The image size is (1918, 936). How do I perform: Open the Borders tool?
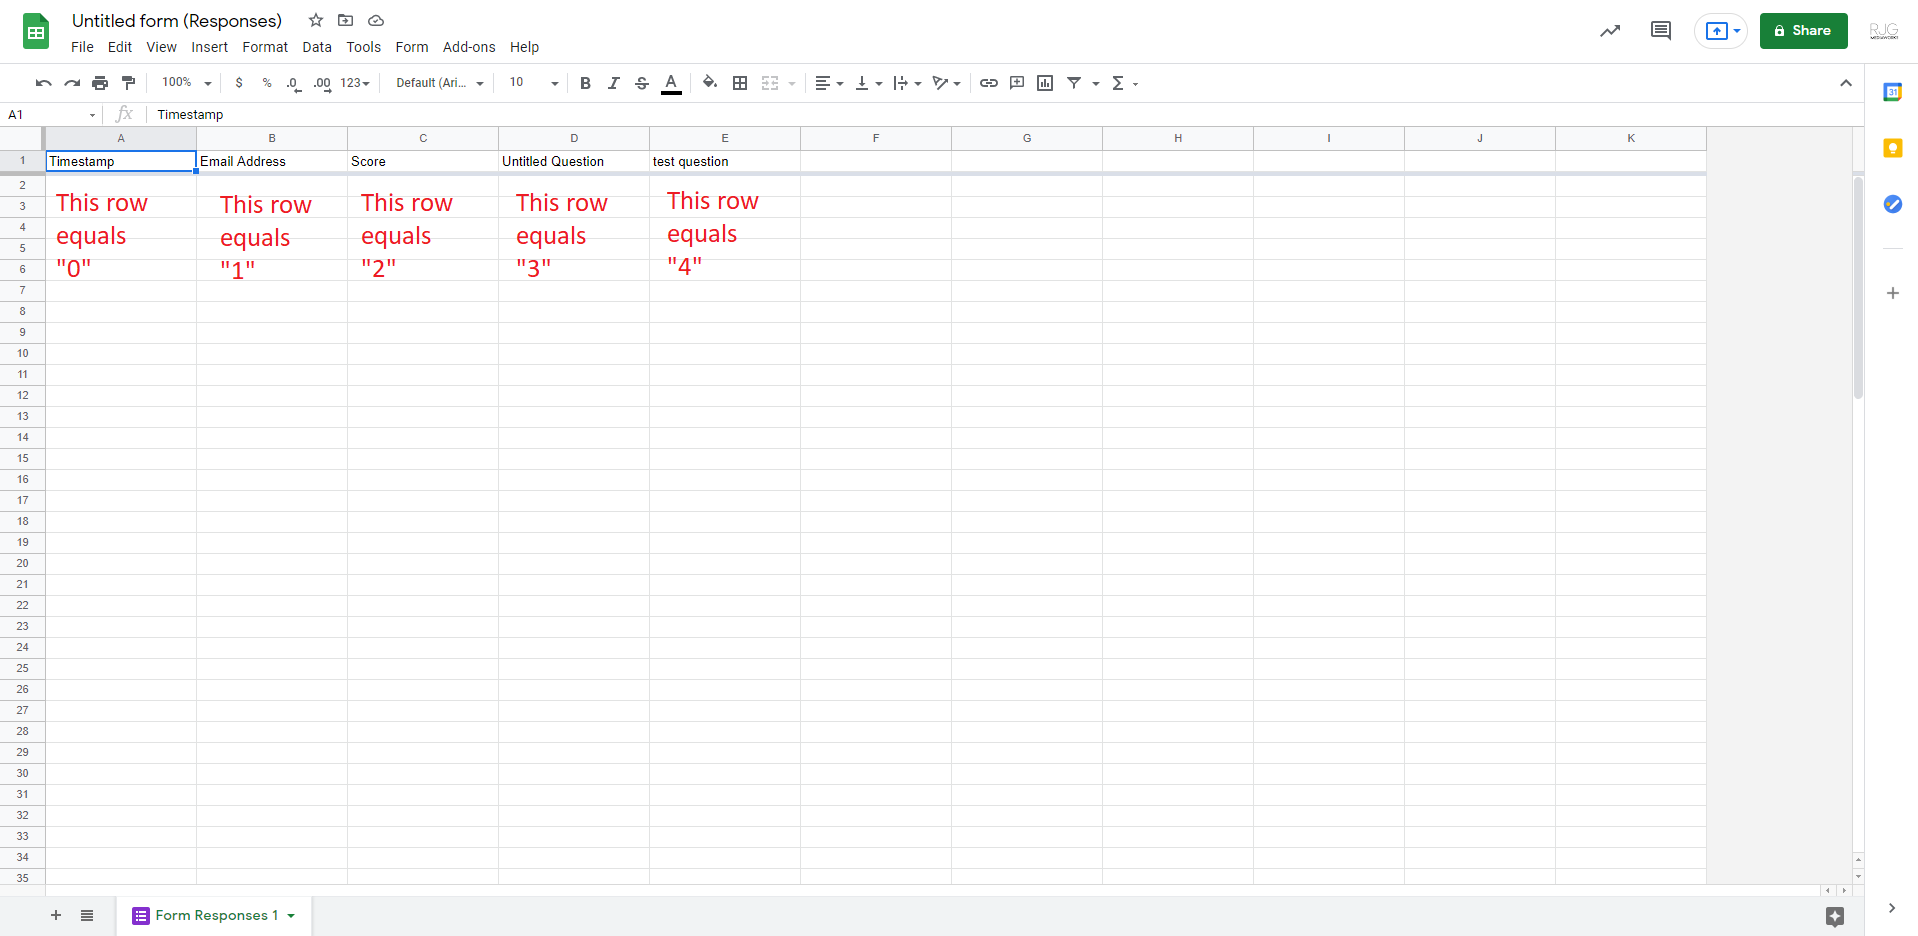pos(740,83)
